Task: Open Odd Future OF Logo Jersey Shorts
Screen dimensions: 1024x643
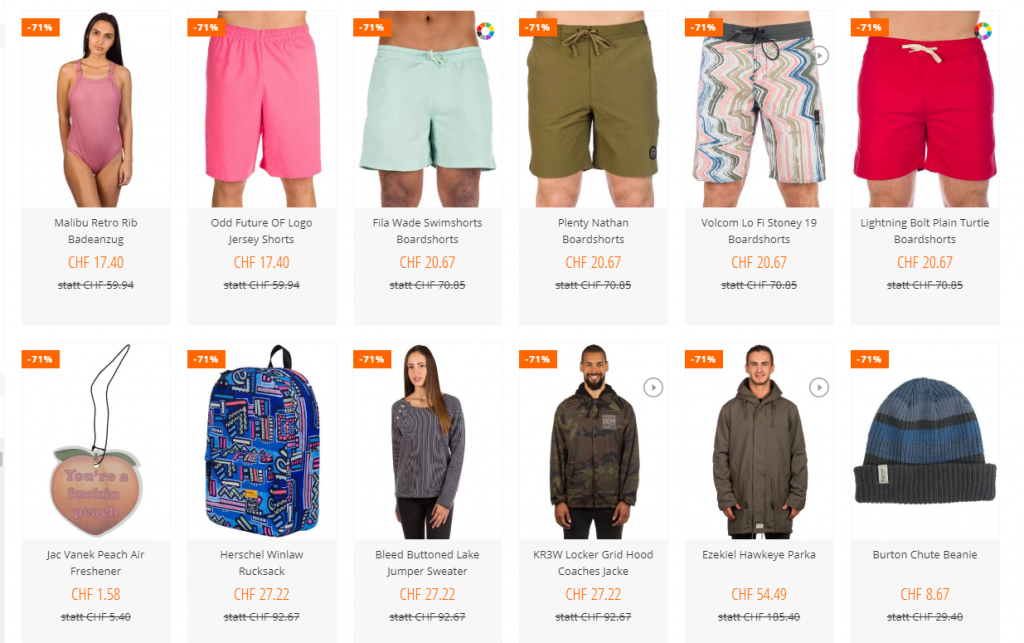Action: click(262, 231)
